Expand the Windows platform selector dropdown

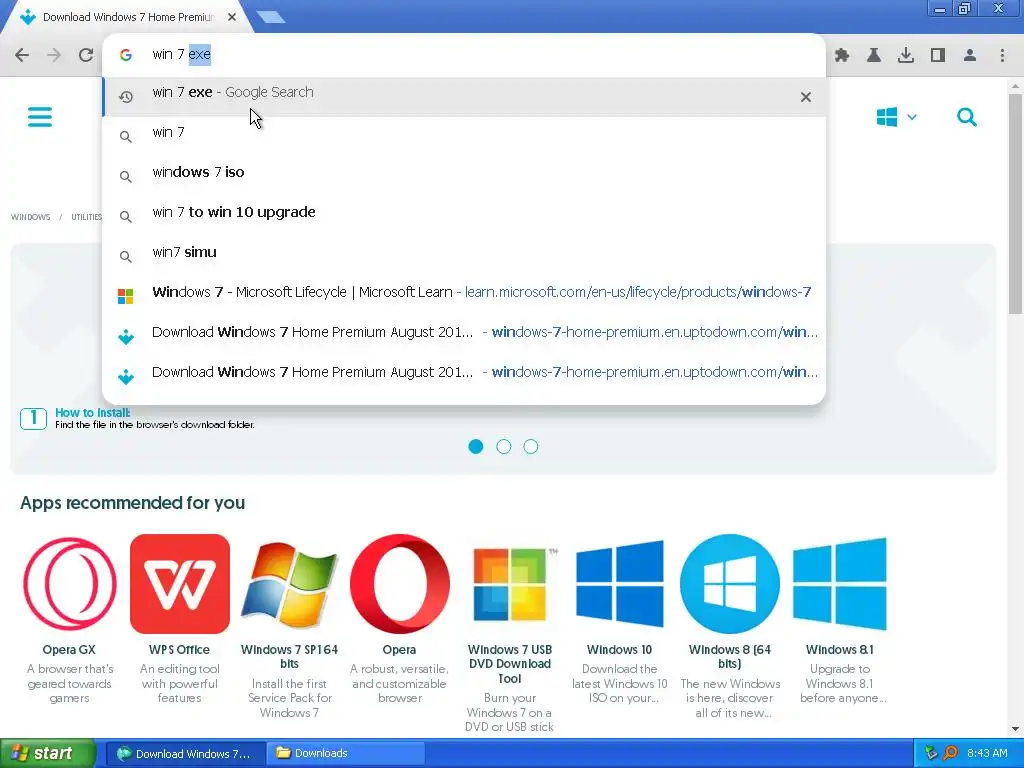[x=896, y=118]
